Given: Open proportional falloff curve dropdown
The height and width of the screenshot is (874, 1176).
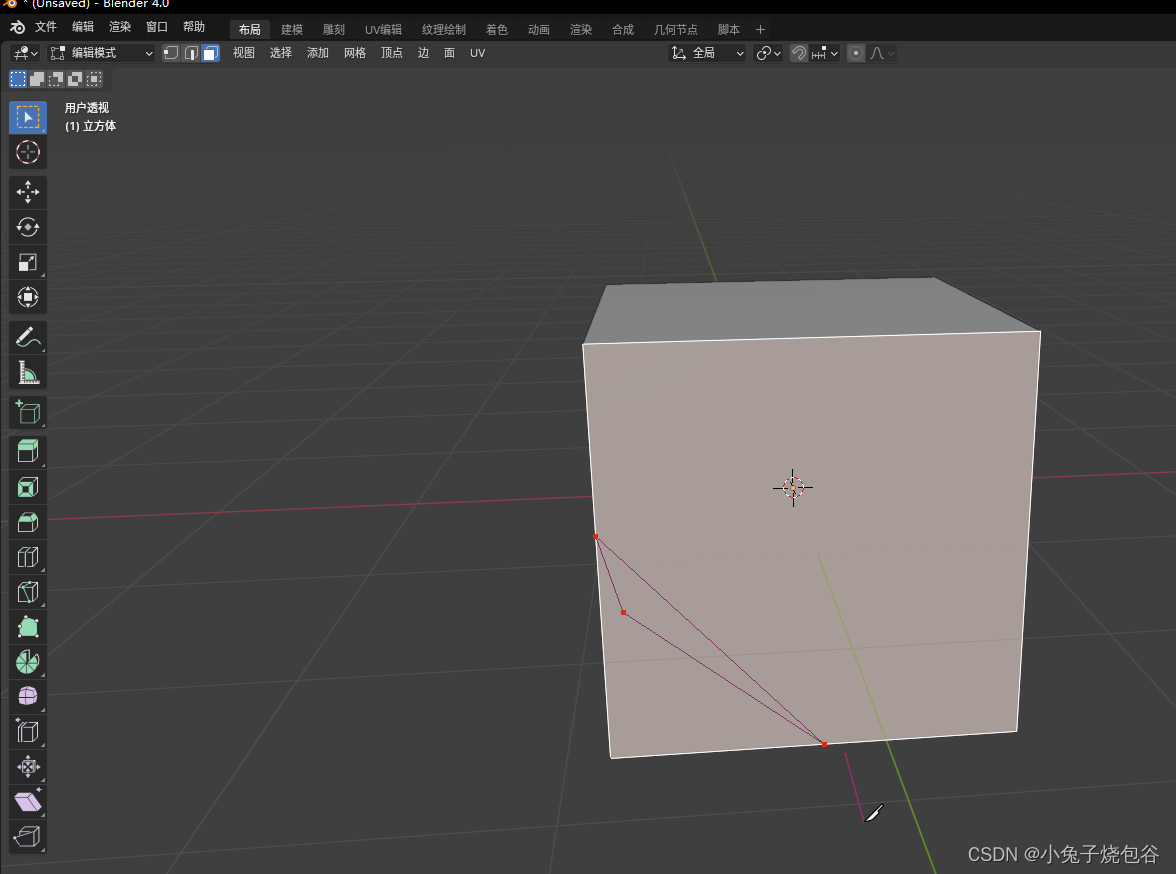Looking at the screenshot, I should (x=882, y=53).
